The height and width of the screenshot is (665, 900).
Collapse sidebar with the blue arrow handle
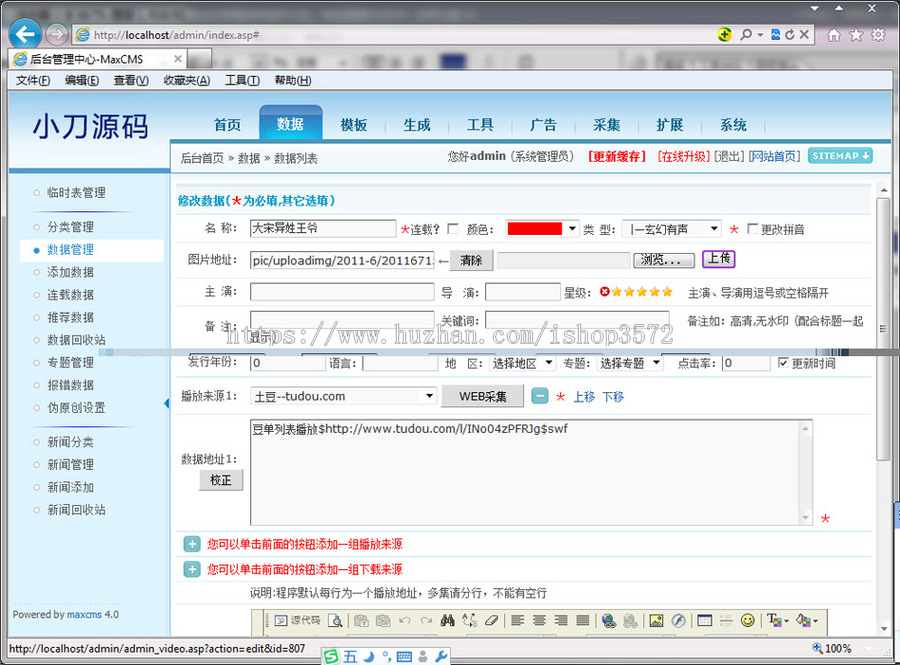(166, 403)
